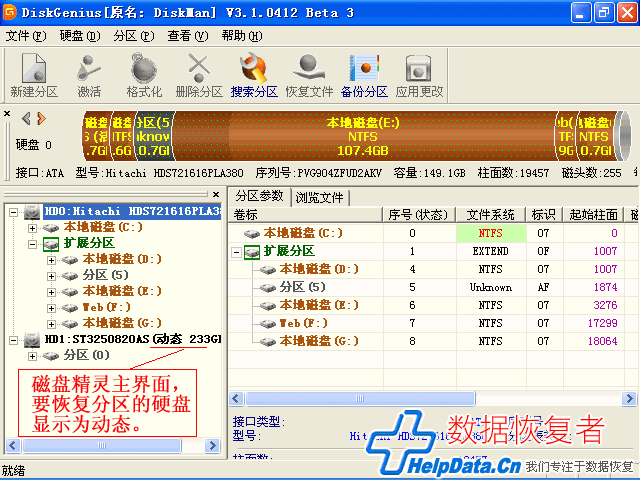Click the 激活 toolbar icon
Image resolution: width=640 pixels, height=480 pixels.
(x=89, y=76)
